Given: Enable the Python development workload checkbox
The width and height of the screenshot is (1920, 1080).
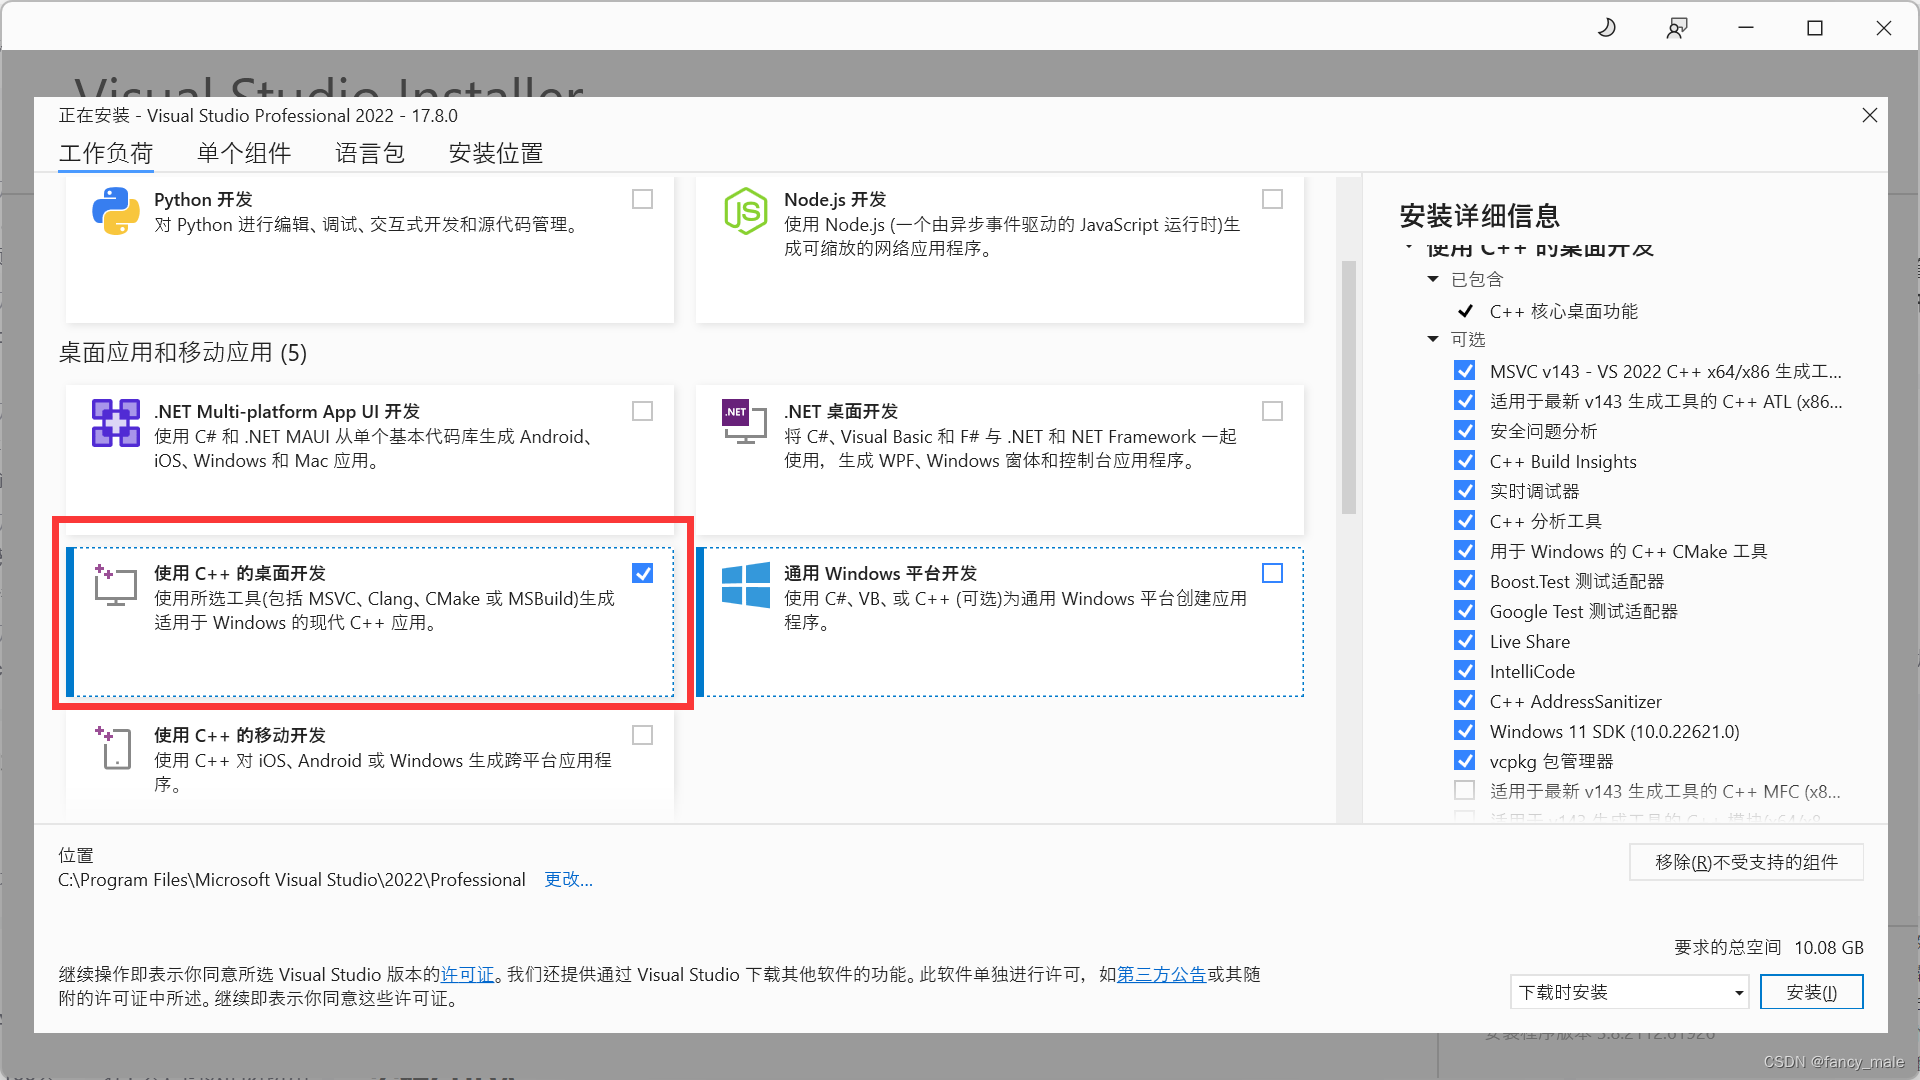Looking at the screenshot, I should click(x=642, y=199).
